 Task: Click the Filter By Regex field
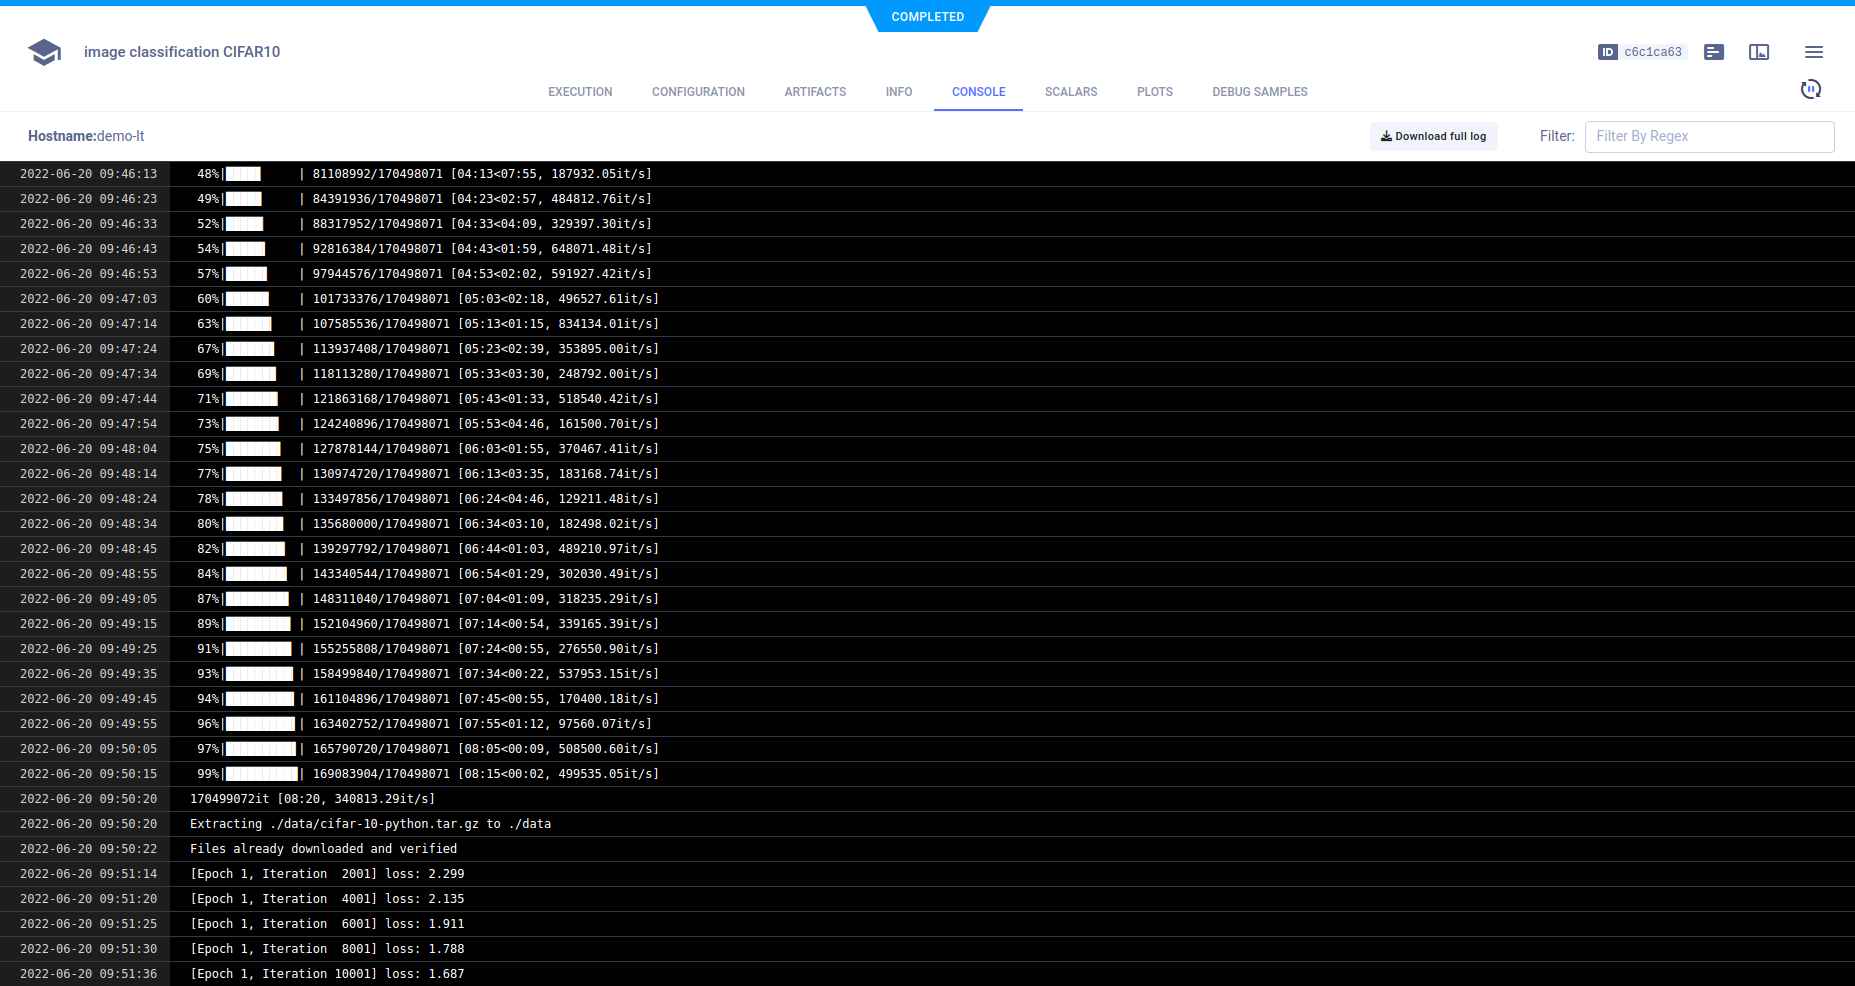(1708, 137)
